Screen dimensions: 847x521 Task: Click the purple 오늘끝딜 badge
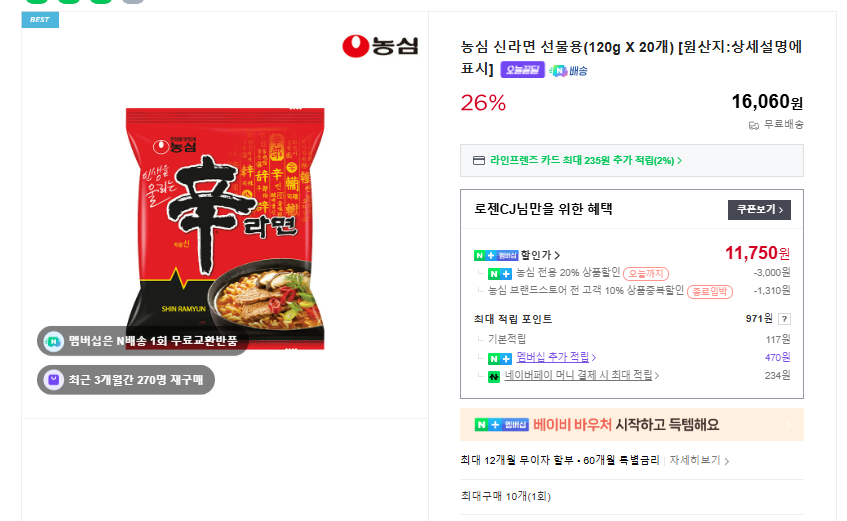point(522,70)
